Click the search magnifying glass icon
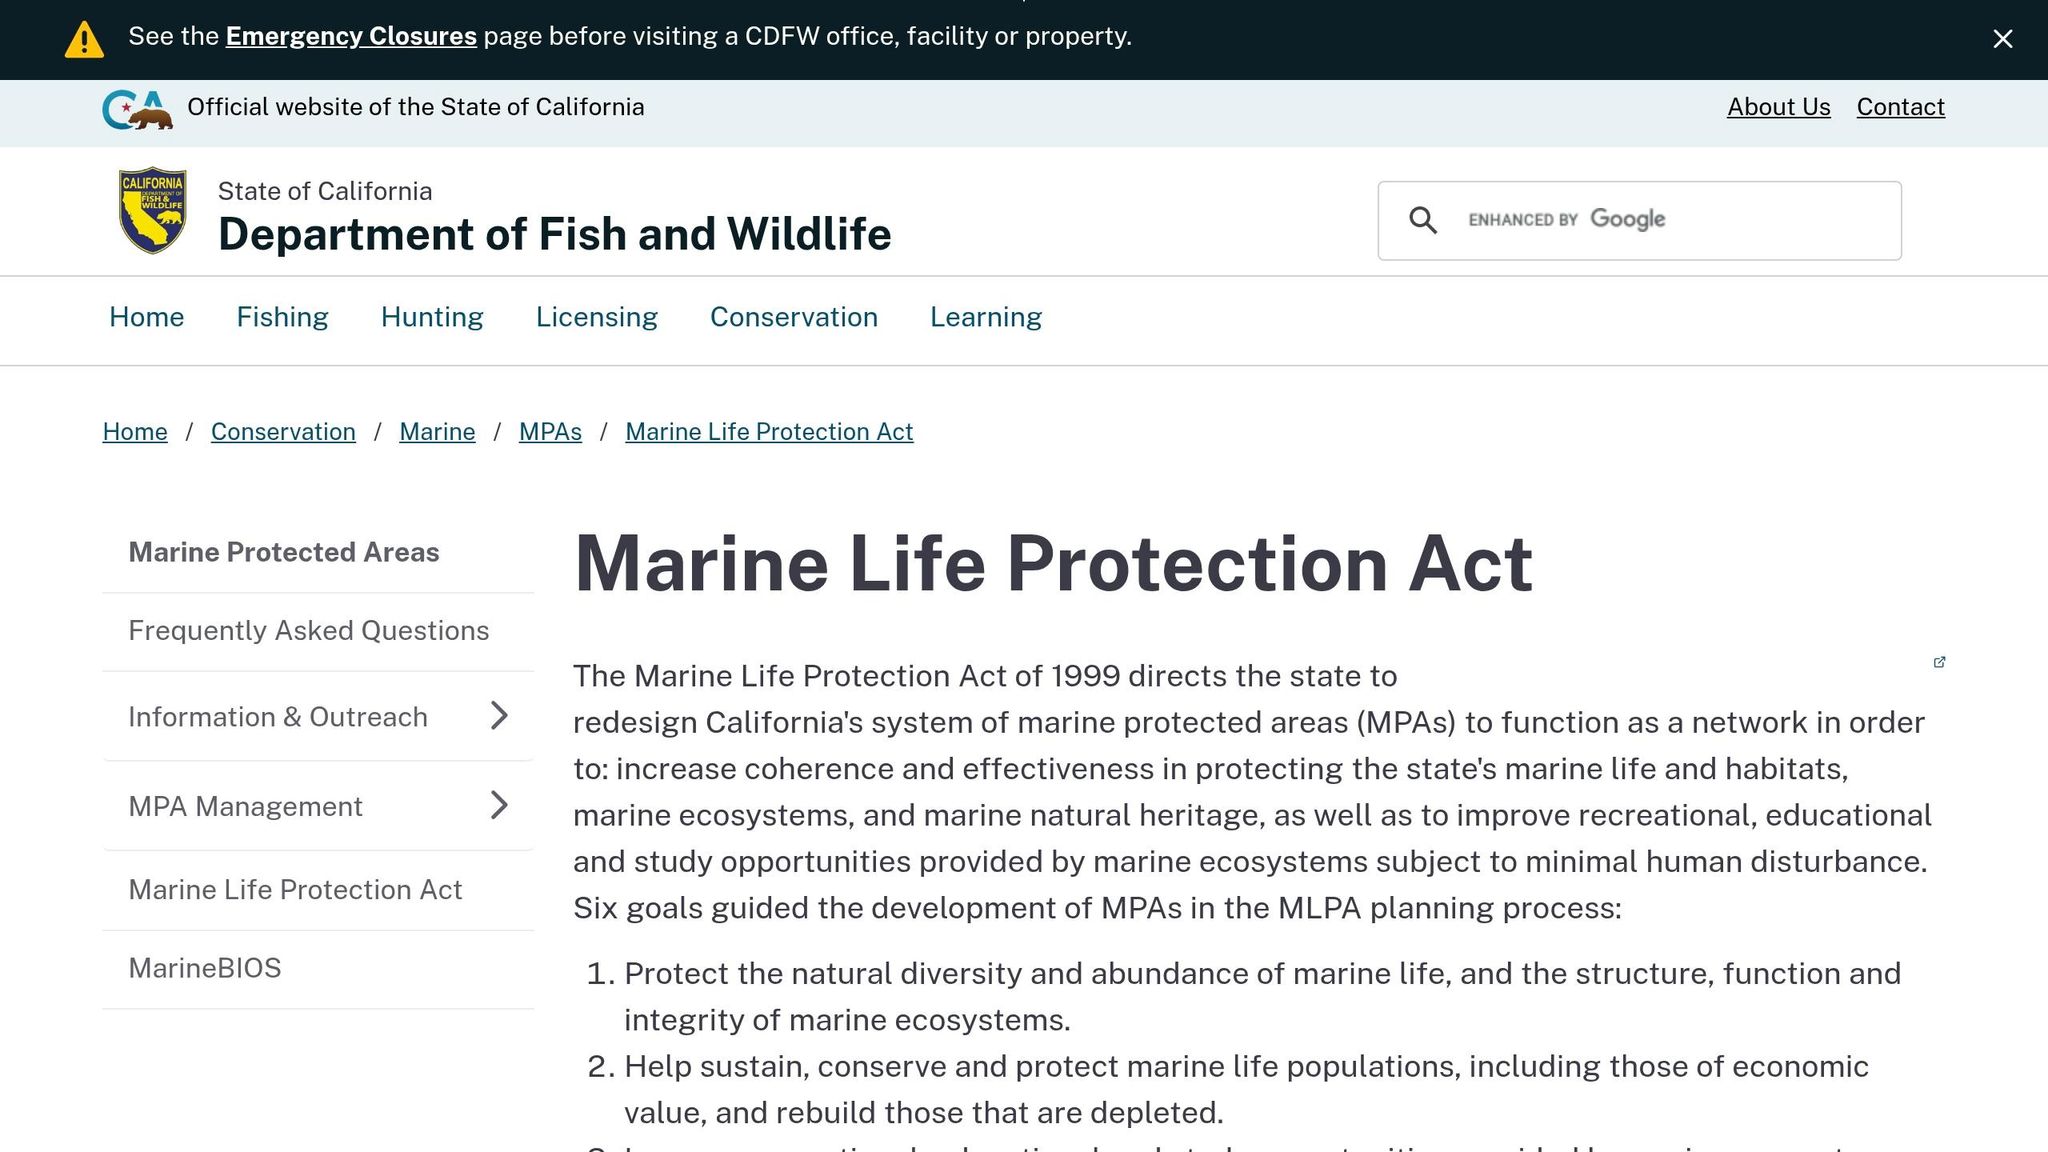 click(x=1424, y=220)
